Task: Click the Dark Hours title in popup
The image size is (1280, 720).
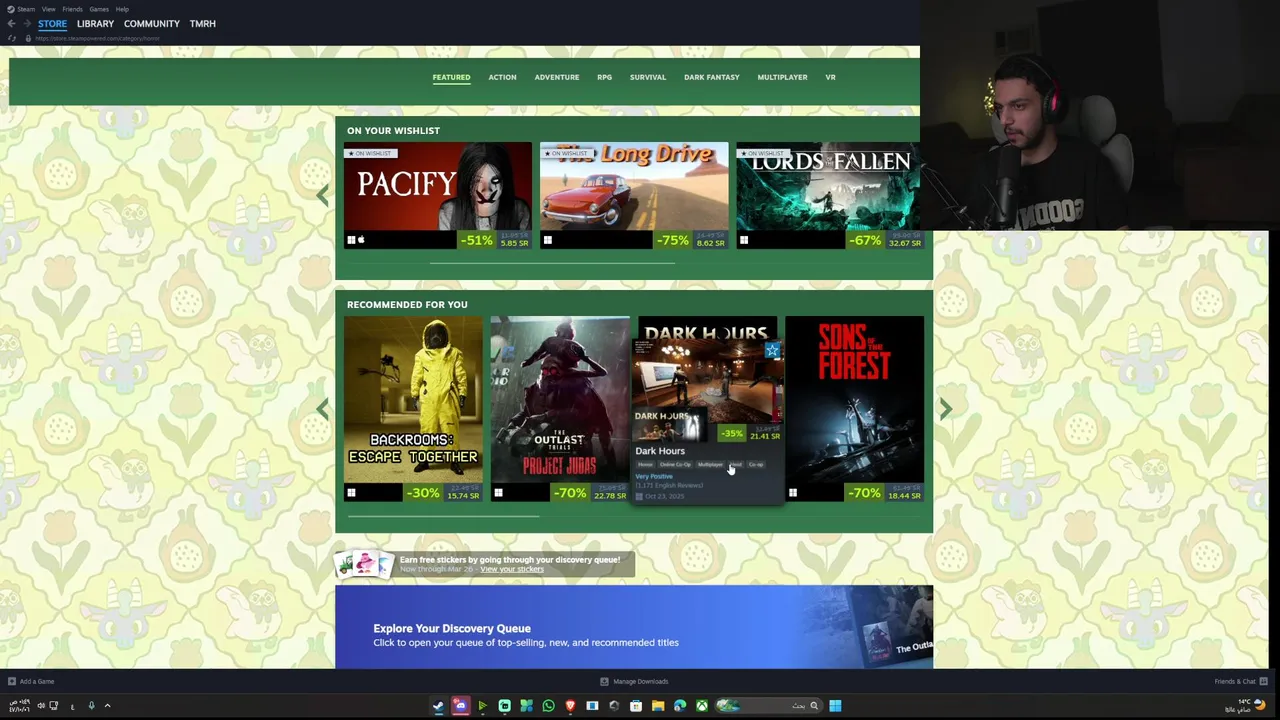Action: pyautogui.click(x=660, y=451)
